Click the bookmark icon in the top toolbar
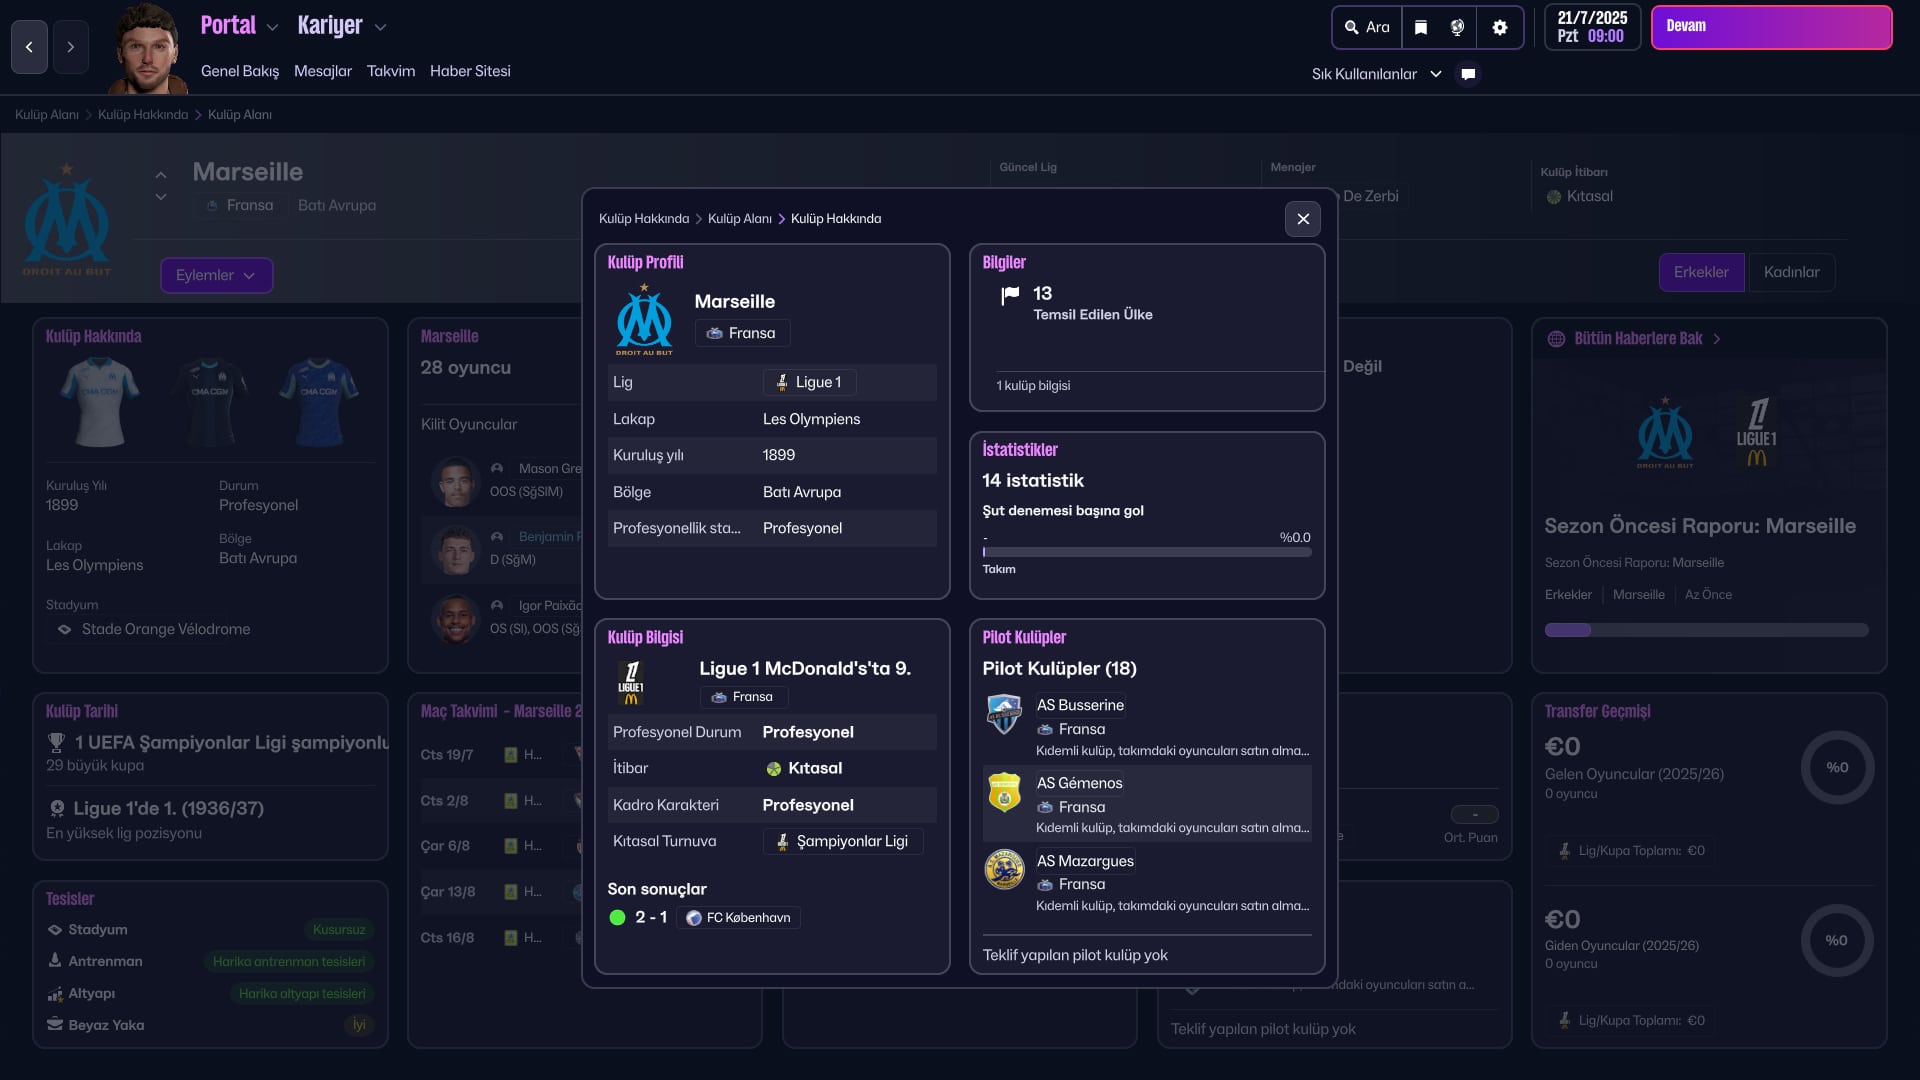The width and height of the screenshot is (1920, 1080). pos(1420,28)
